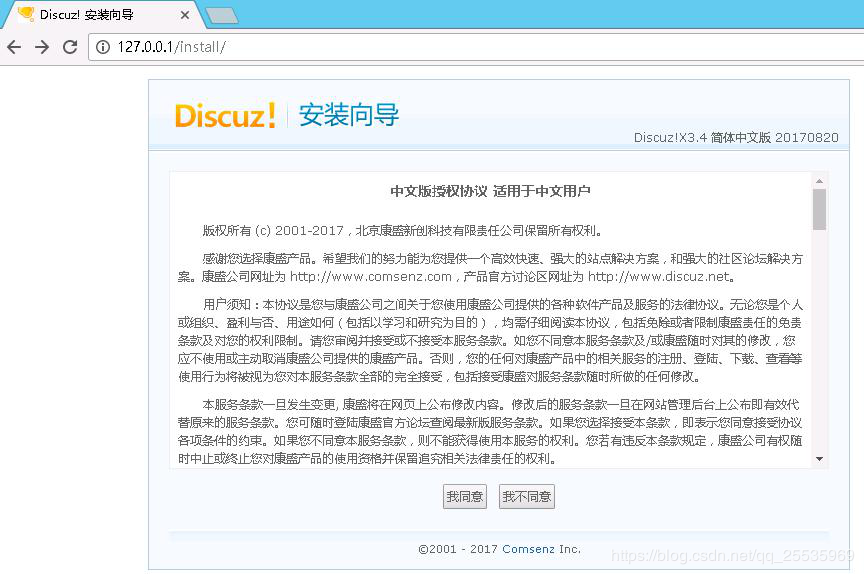864x574 pixels.
Task: Click the license agreement scrollbar thumb
Action: click(819, 209)
